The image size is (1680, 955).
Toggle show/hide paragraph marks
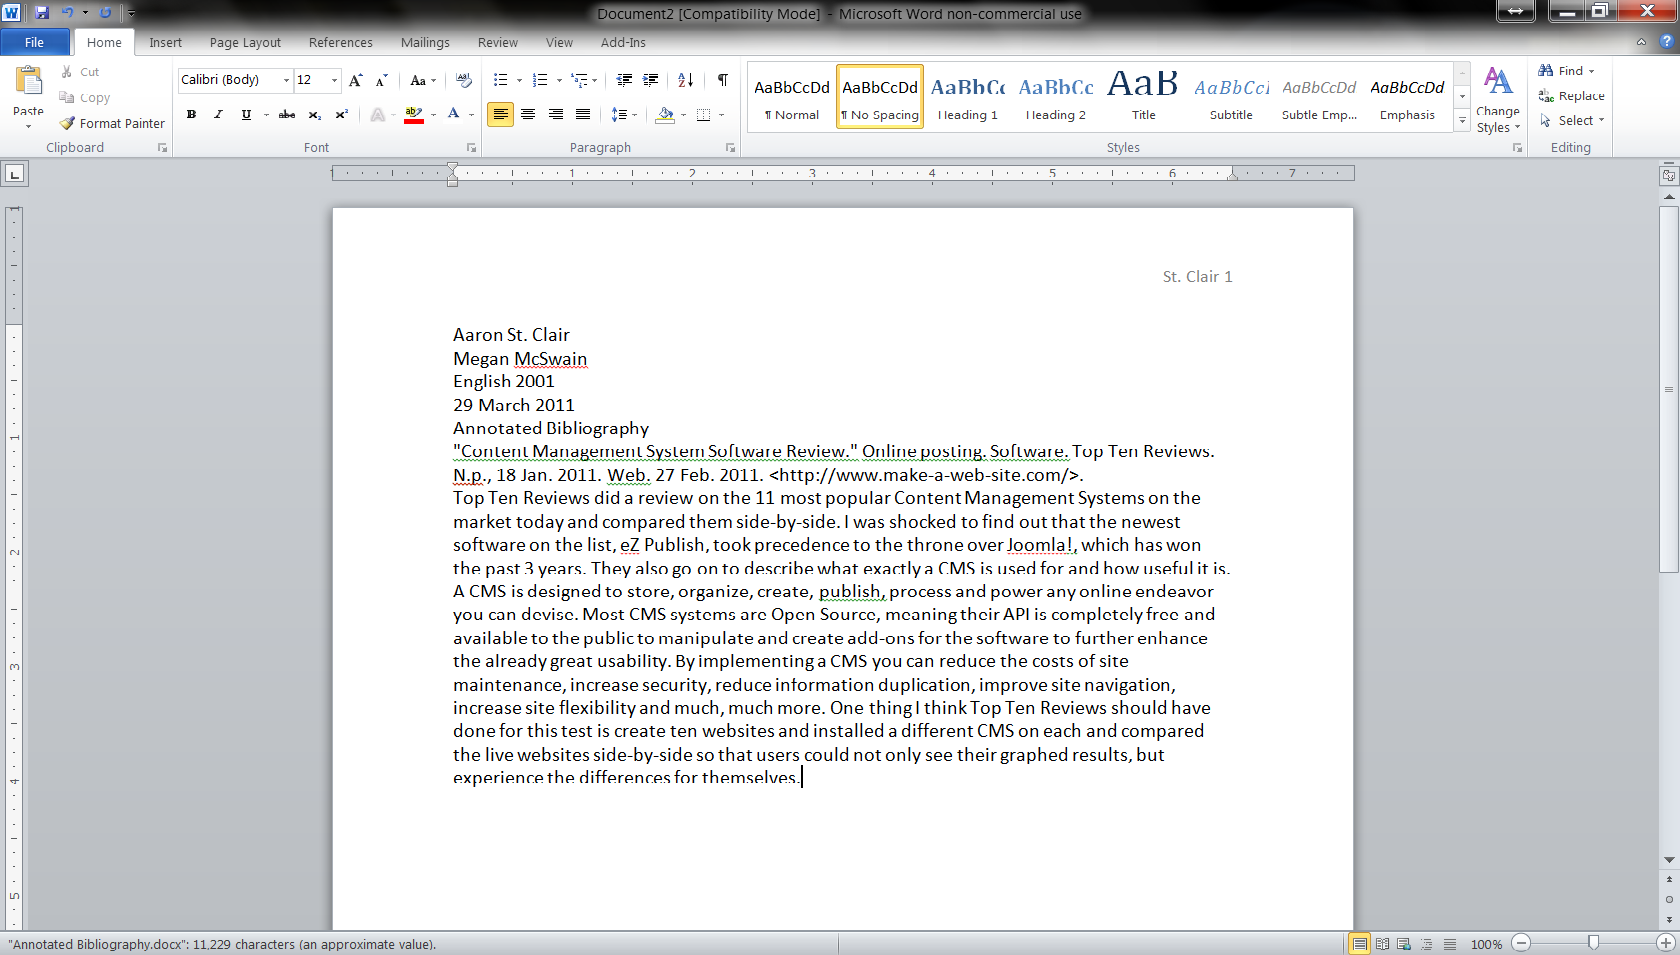tap(722, 80)
